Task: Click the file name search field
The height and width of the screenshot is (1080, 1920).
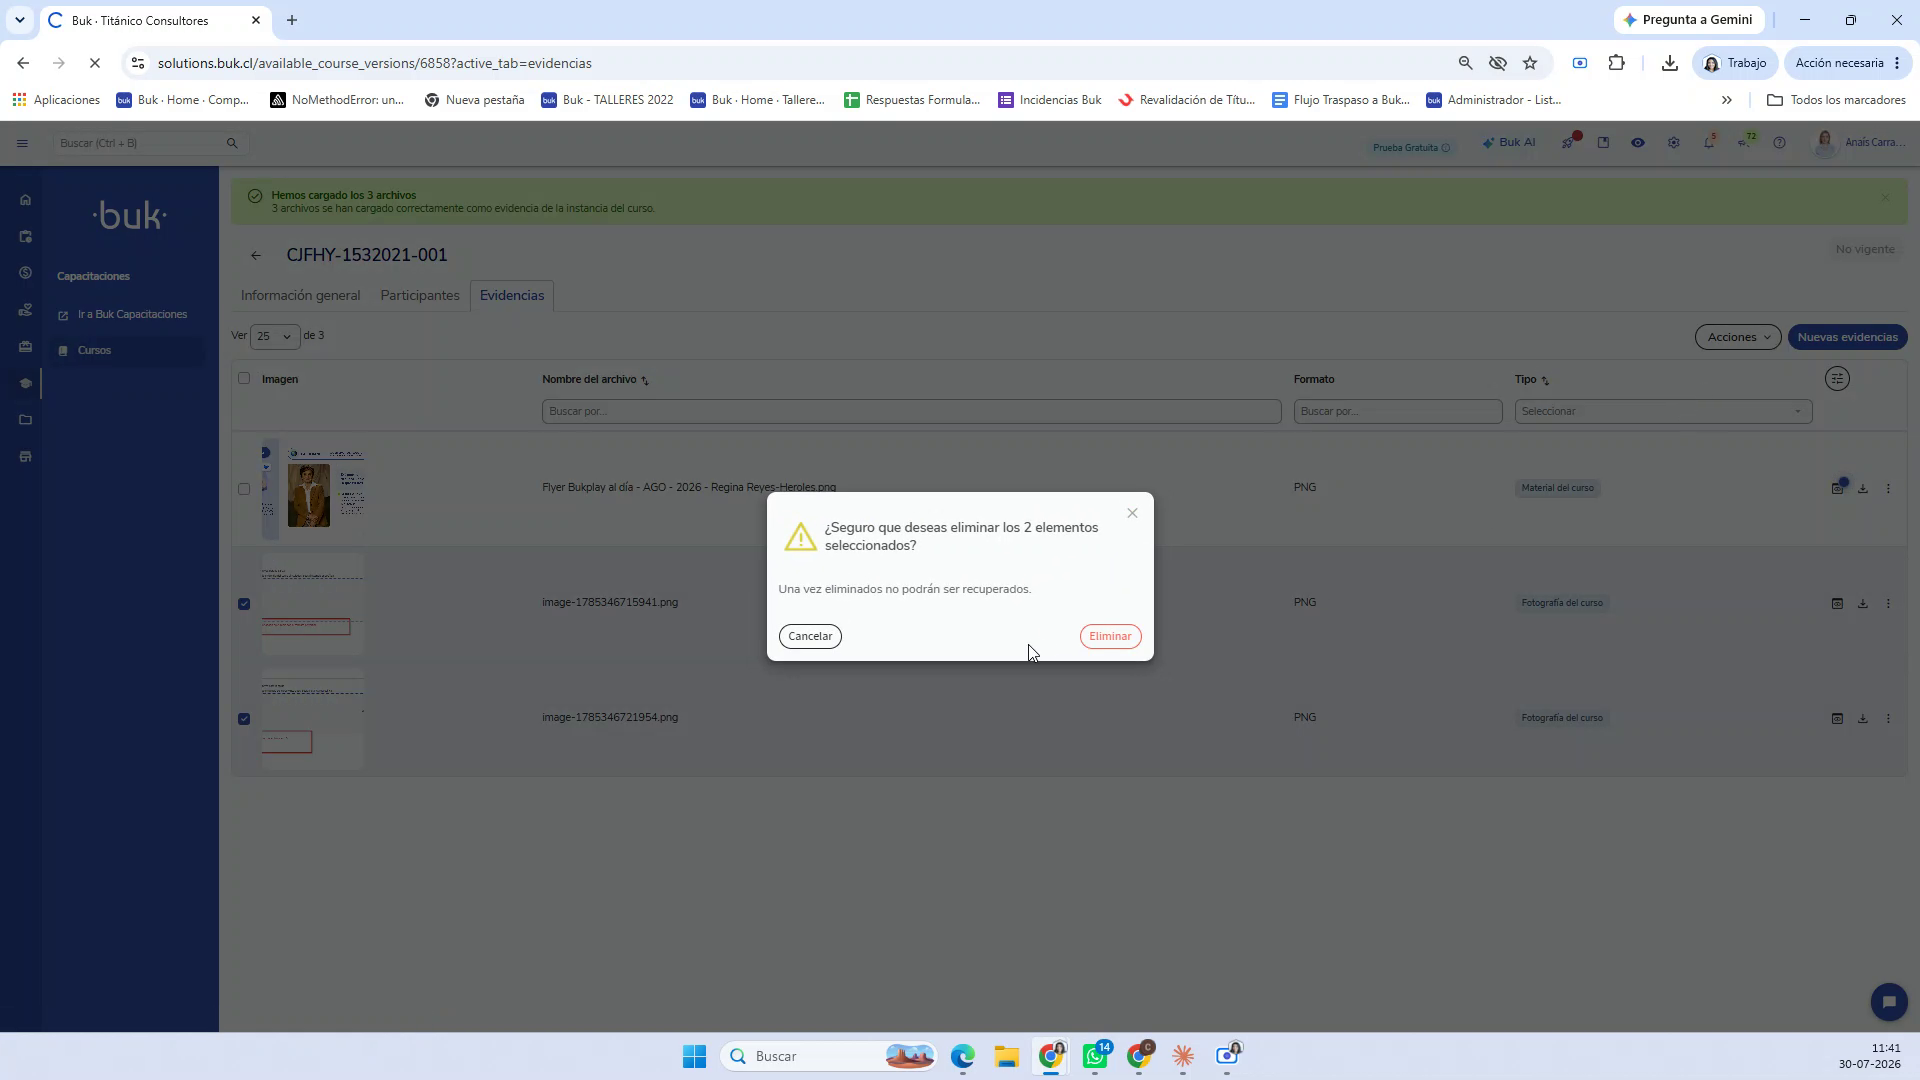Action: click(911, 412)
